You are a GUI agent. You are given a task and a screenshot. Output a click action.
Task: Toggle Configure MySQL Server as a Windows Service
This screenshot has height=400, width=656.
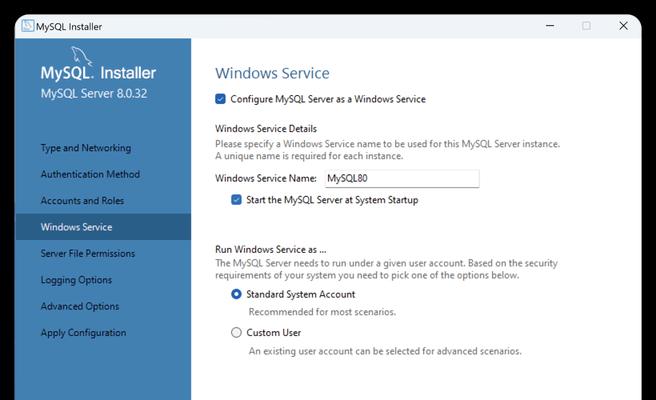(x=220, y=99)
